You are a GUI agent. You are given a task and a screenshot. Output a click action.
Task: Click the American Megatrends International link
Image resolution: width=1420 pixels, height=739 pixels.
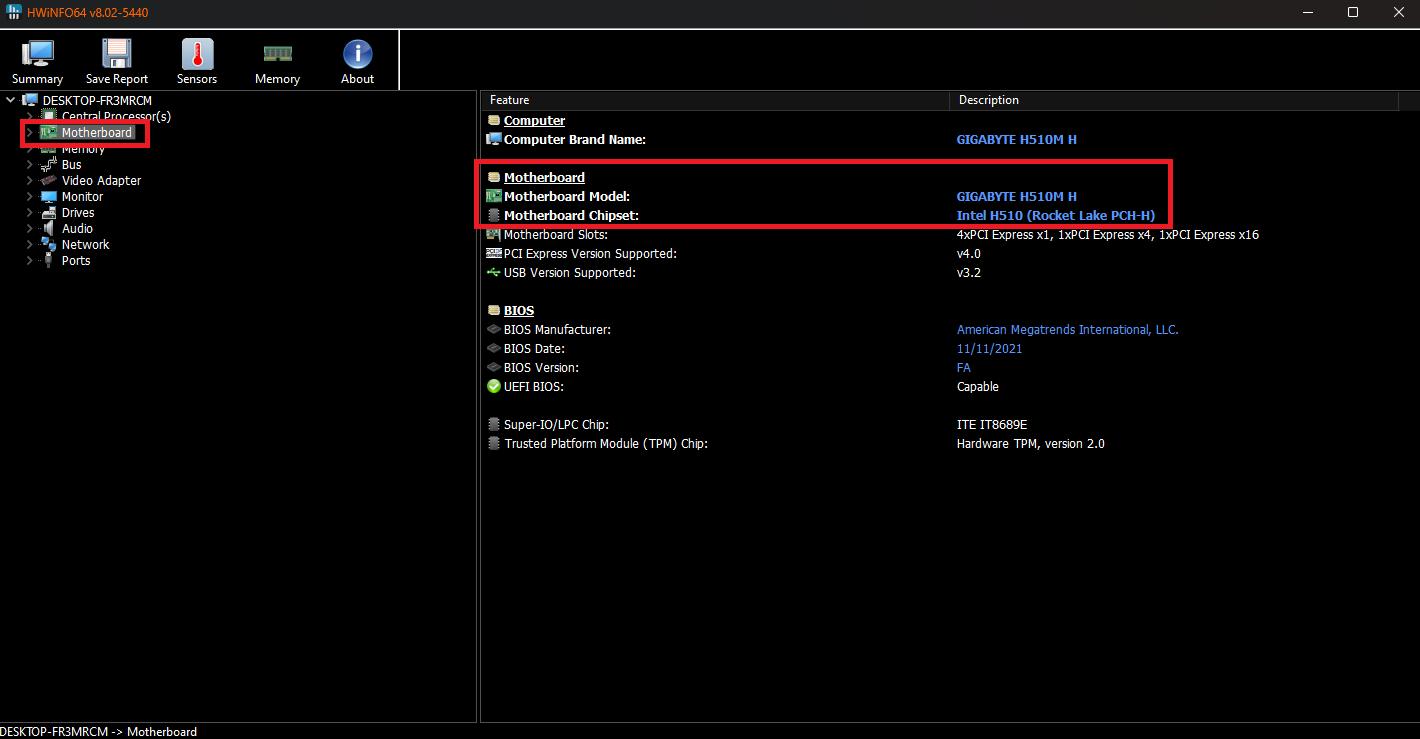(1067, 330)
